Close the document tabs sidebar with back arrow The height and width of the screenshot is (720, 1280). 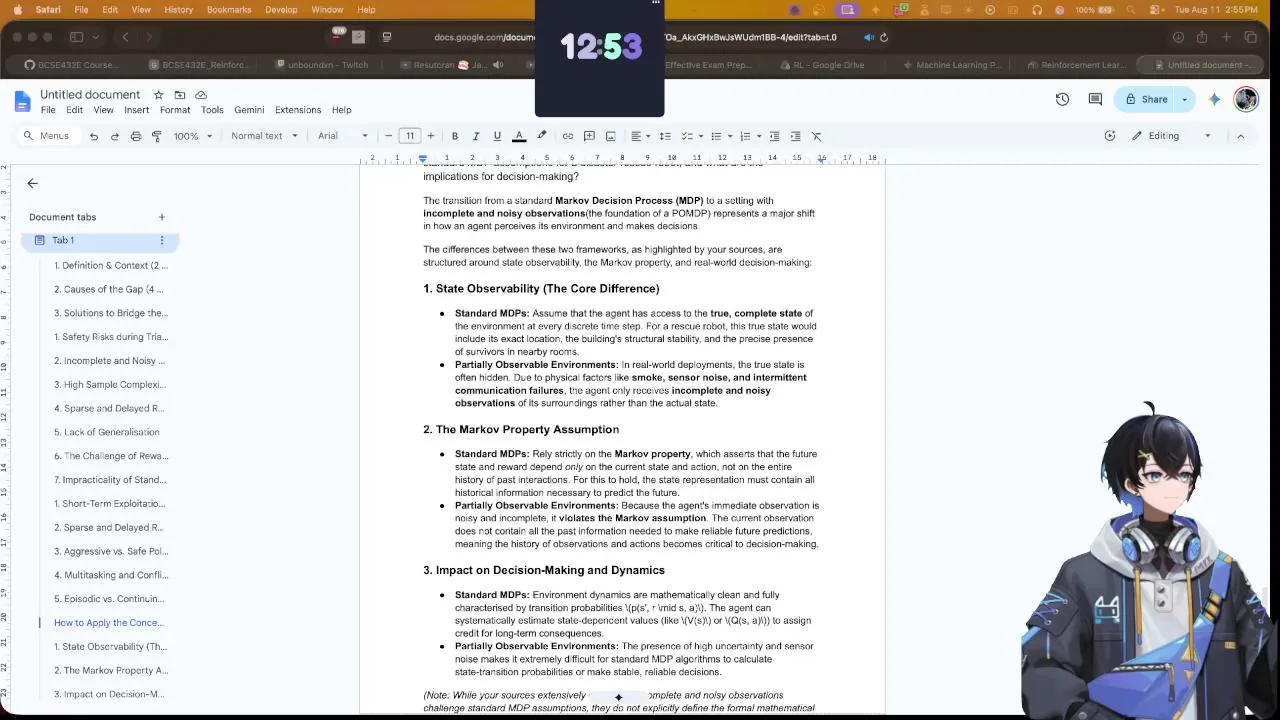pyautogui.click(x=32, y=183)
